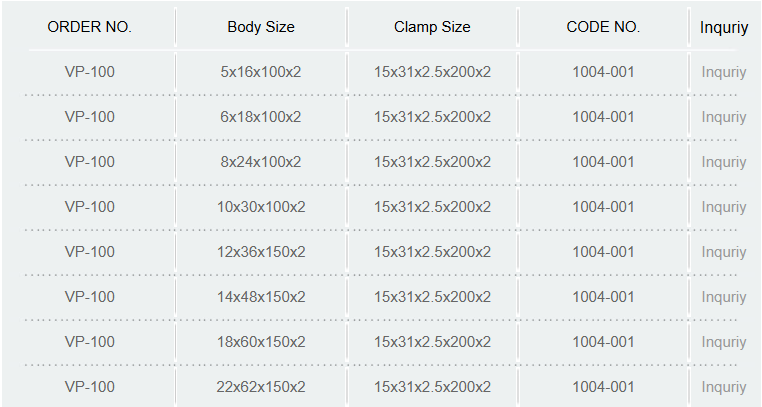The height and width of the screenshot is (407, 762).
Task: Click Inquriy link for 5x16x100x2 row
Action: (724, 72)
